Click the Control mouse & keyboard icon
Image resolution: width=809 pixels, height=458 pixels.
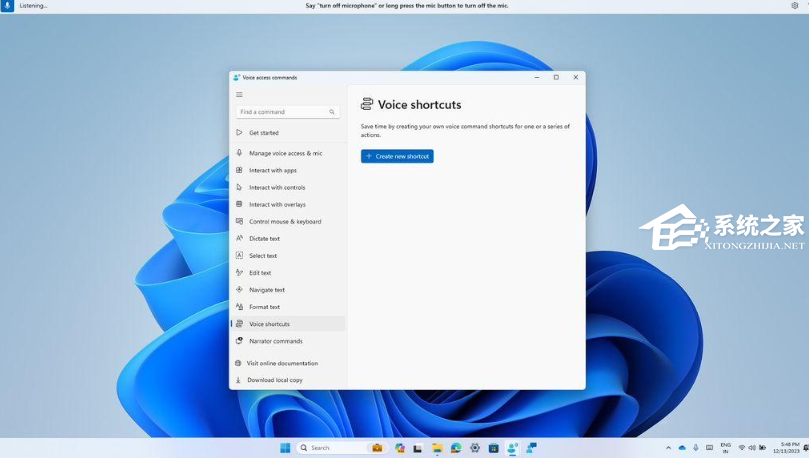point(239,221)
